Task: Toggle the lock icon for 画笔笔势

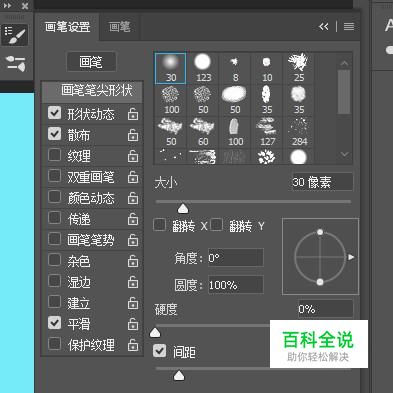Action: (133, 240)
